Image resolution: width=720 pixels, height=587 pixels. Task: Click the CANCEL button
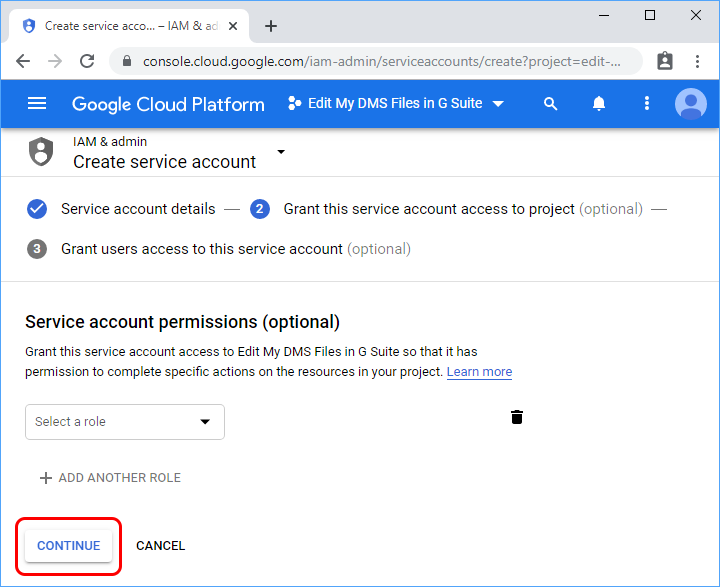coord(160,546)
